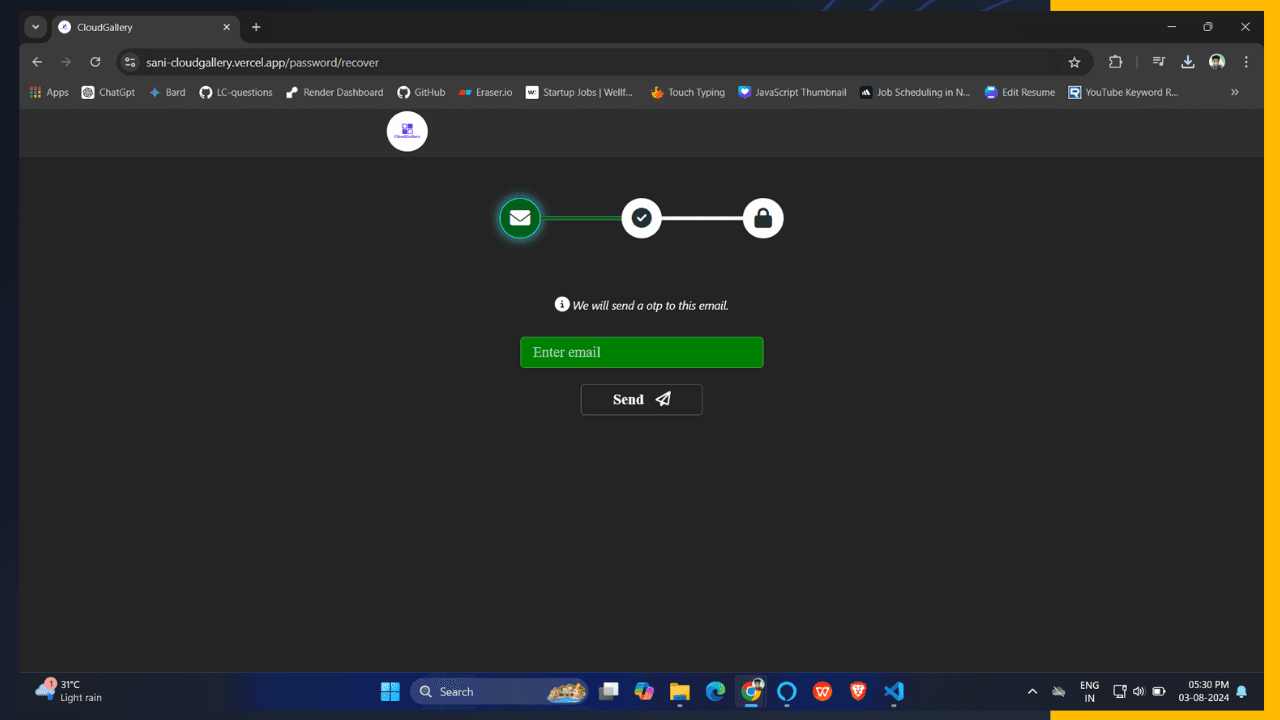Show hidden system tray icons
This screenshot has width=1280, height=720.
click(1032, 692)
